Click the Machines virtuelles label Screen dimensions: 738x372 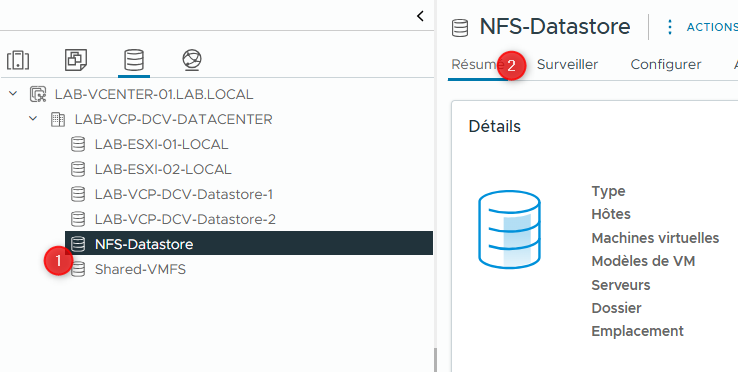point(655,238)
